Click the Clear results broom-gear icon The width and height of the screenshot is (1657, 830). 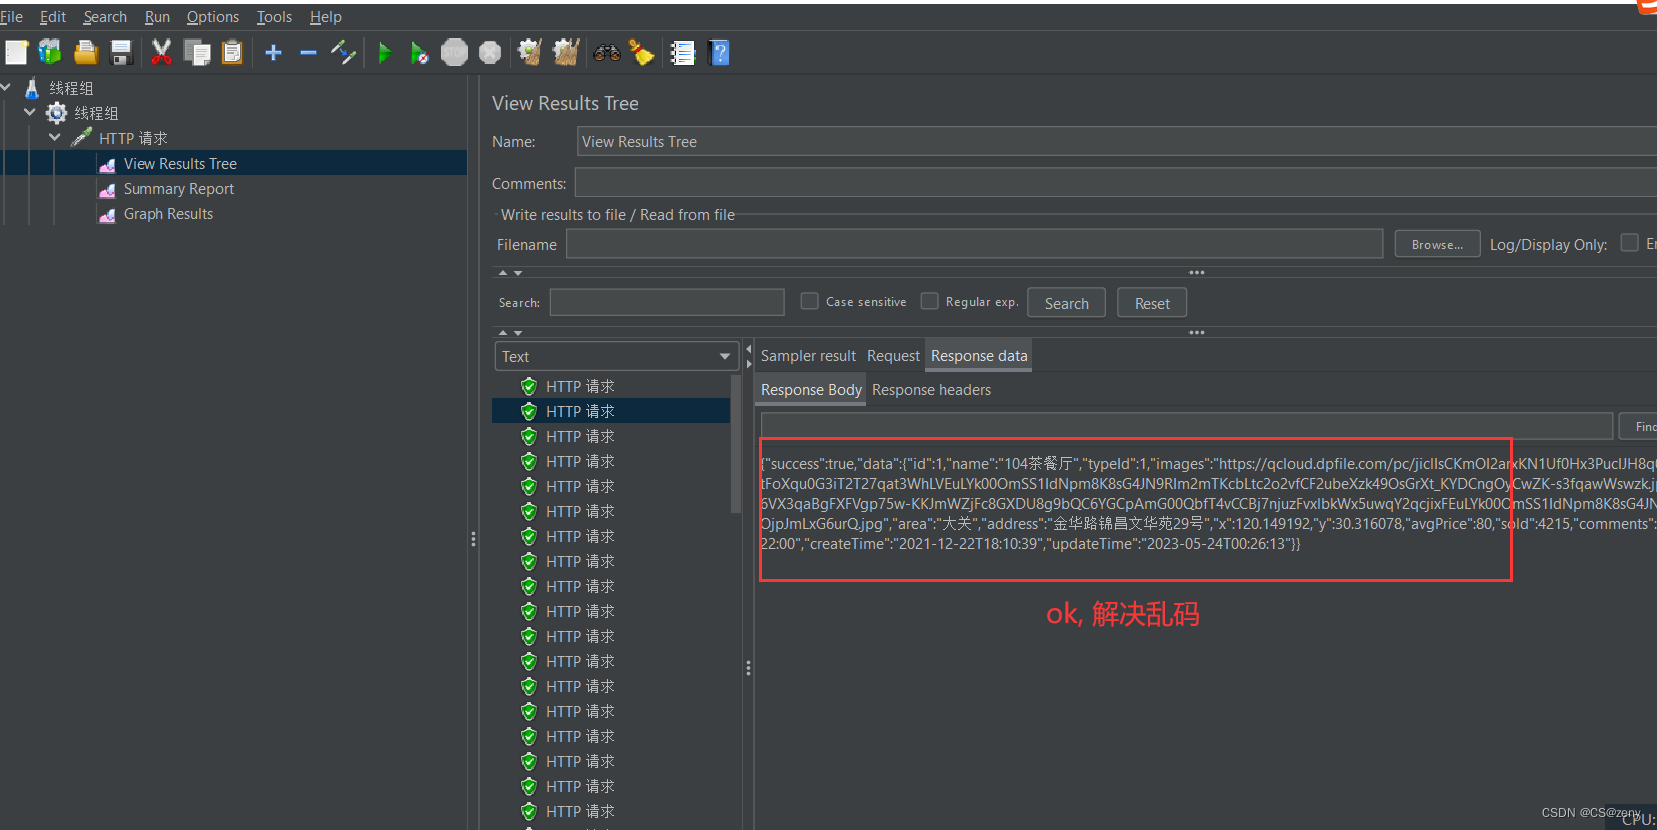pos(530,52)
